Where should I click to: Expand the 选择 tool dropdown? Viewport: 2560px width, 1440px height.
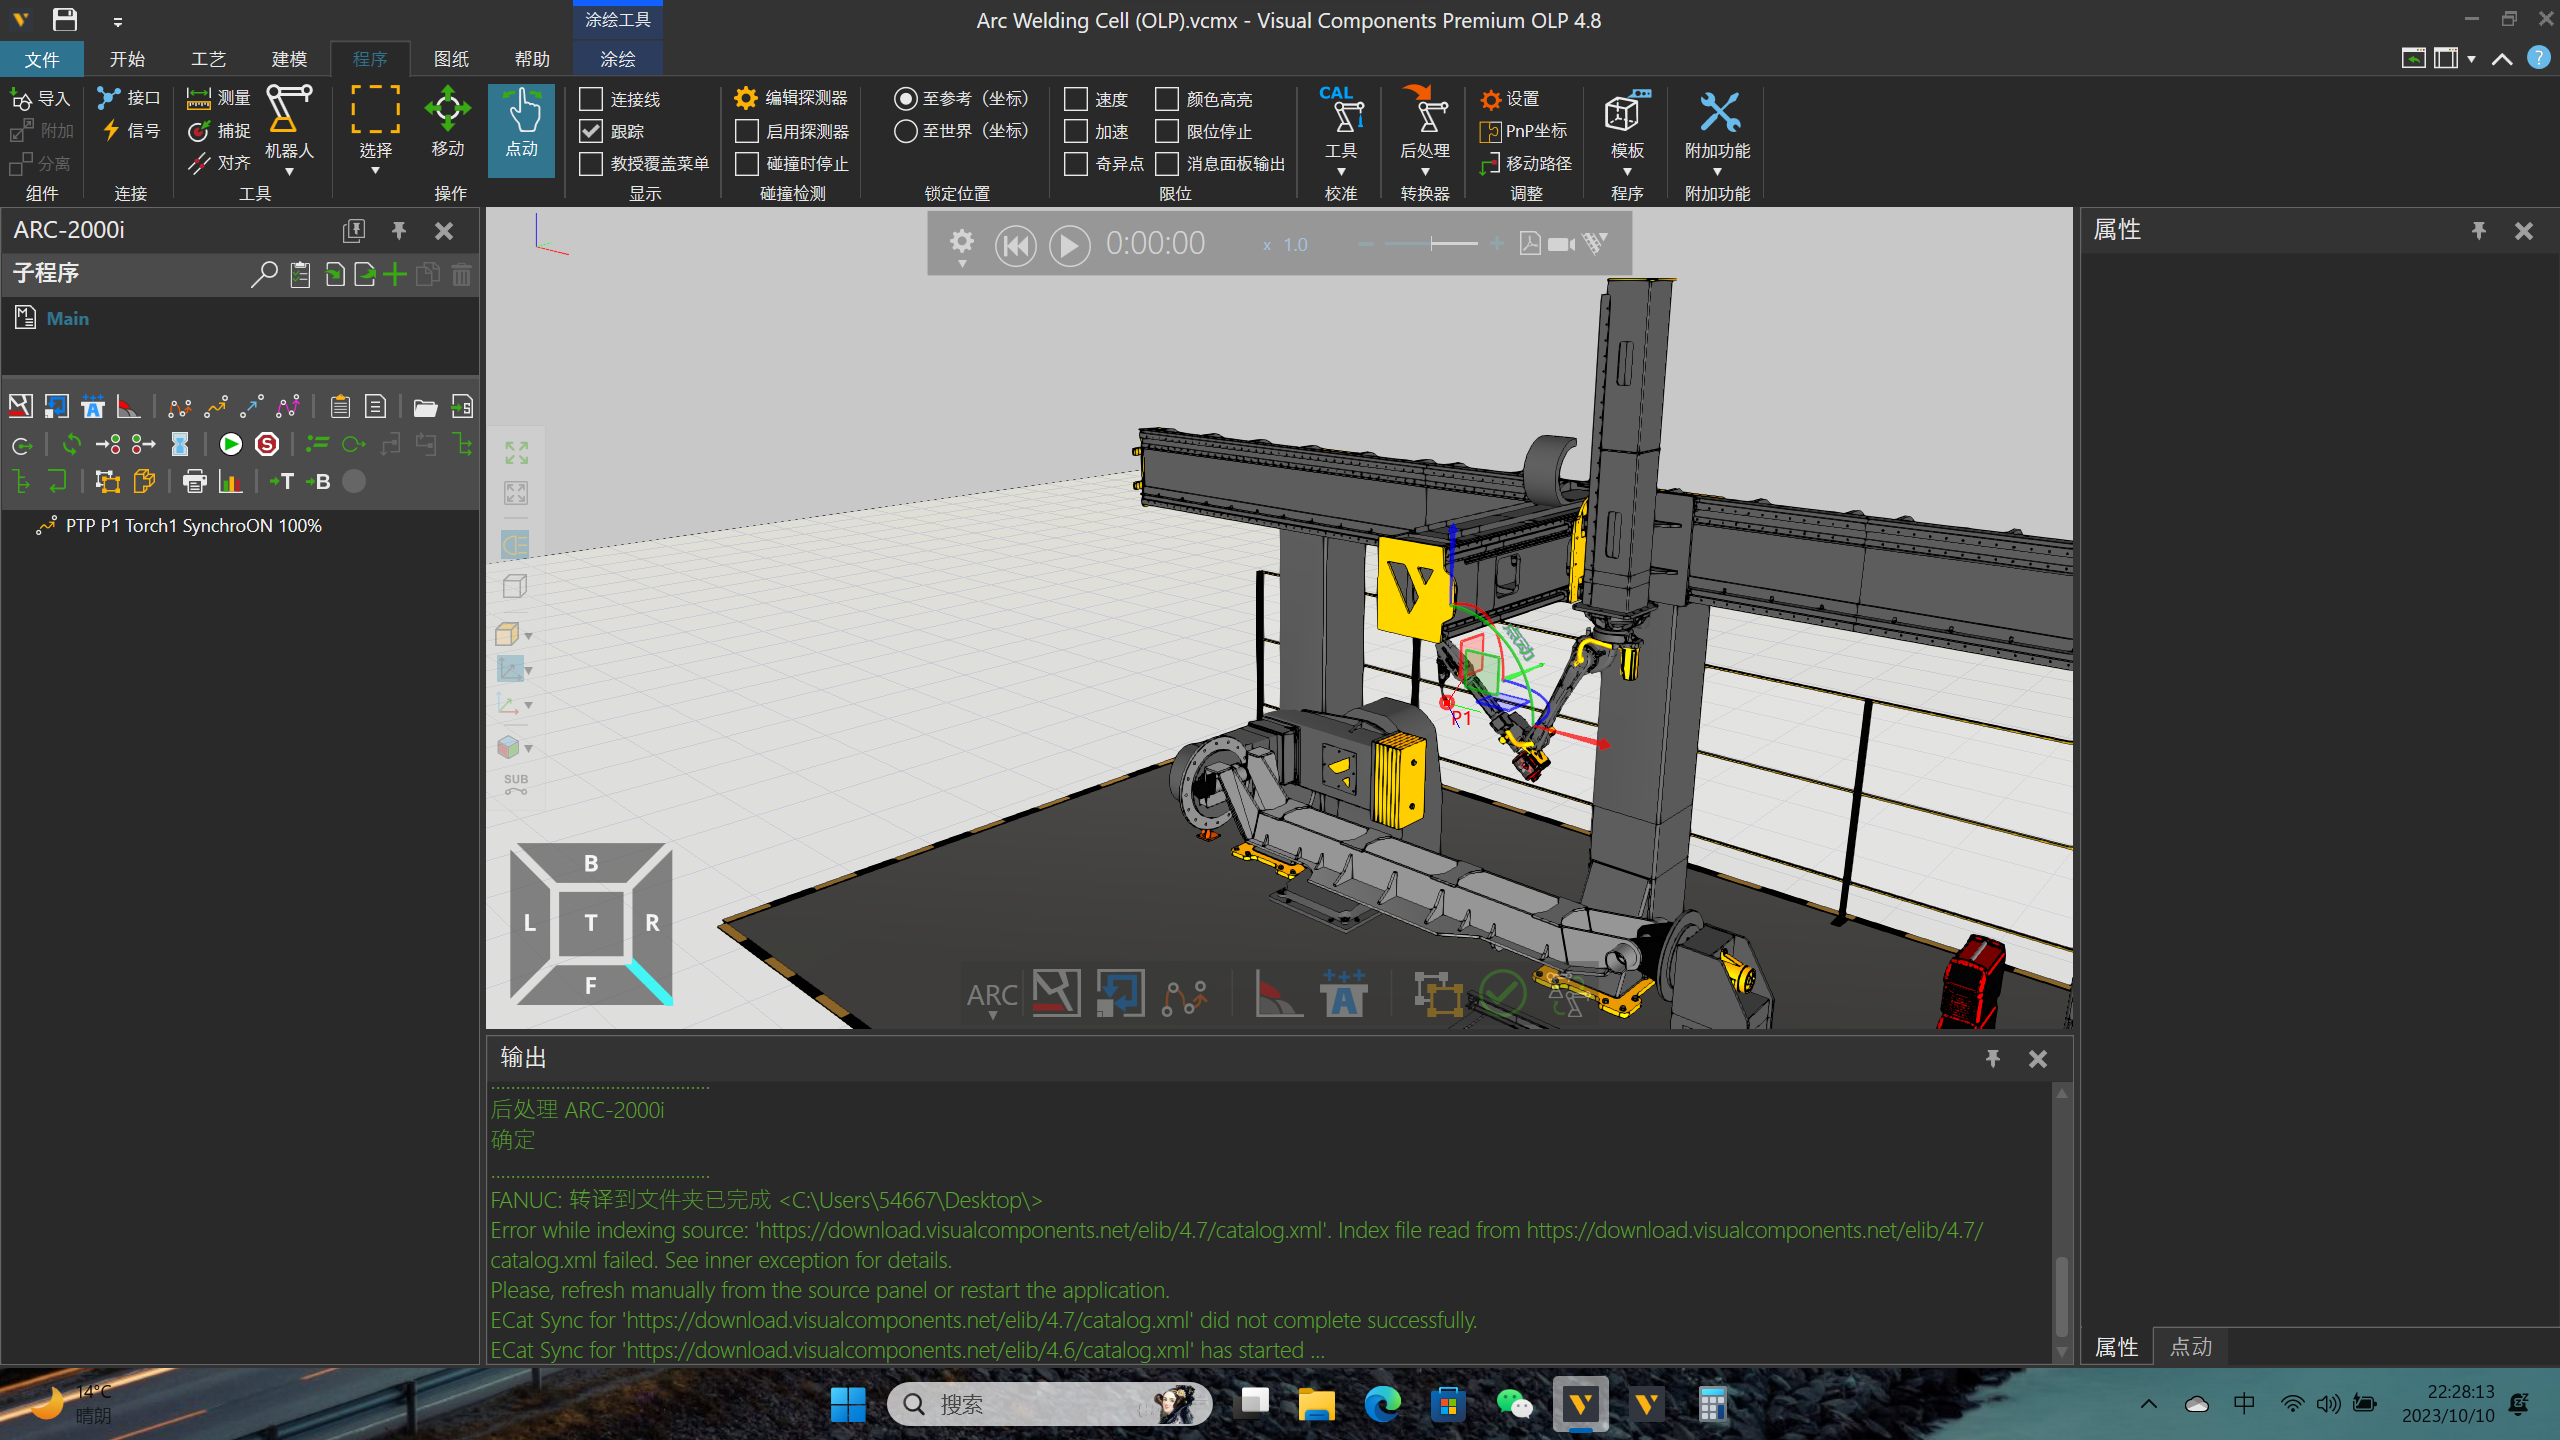point(375,171)
